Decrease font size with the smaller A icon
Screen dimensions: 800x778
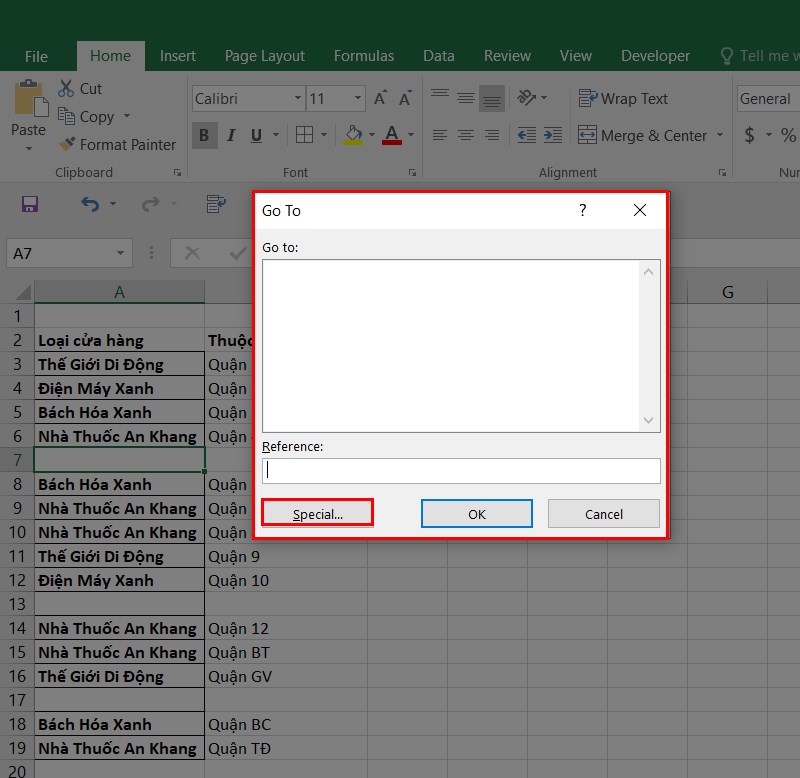[x=405, y=98]
